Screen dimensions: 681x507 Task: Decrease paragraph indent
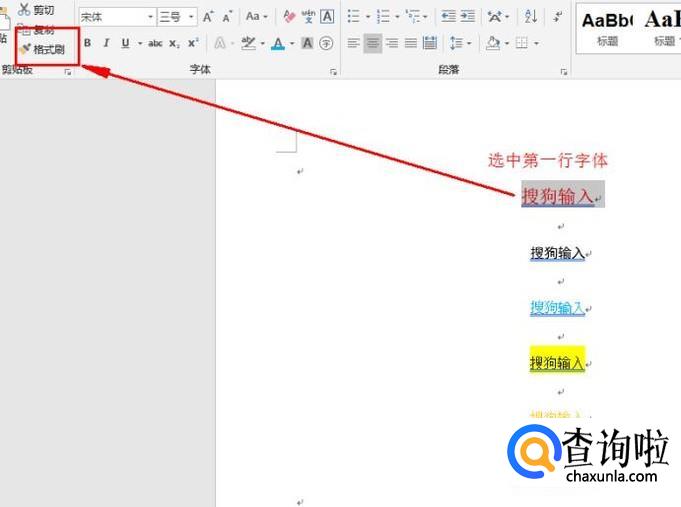click(448, 17)
